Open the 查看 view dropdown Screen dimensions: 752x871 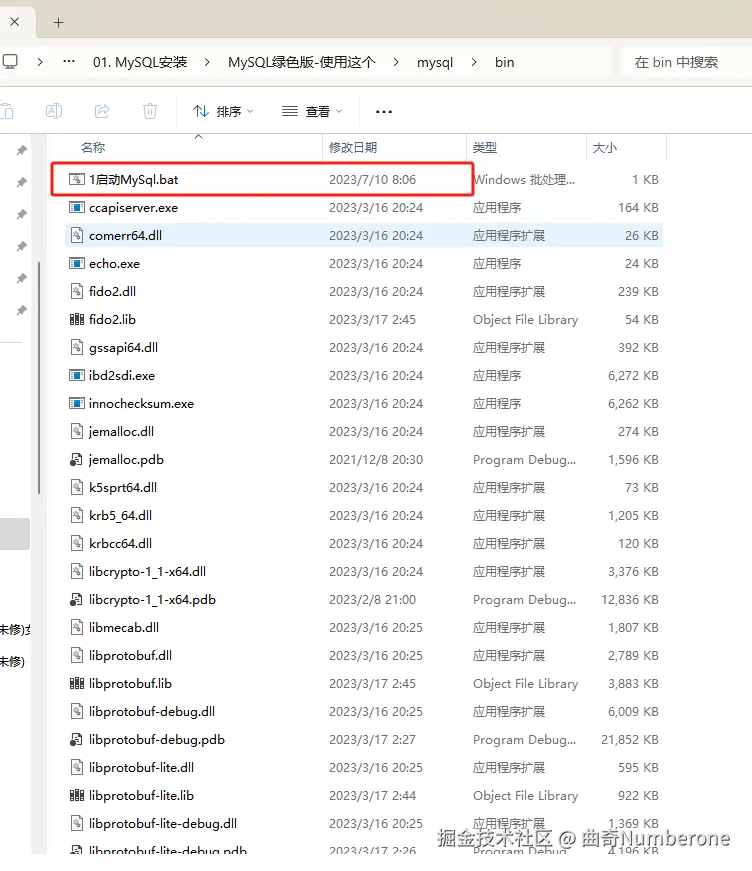tap(312, 112)
